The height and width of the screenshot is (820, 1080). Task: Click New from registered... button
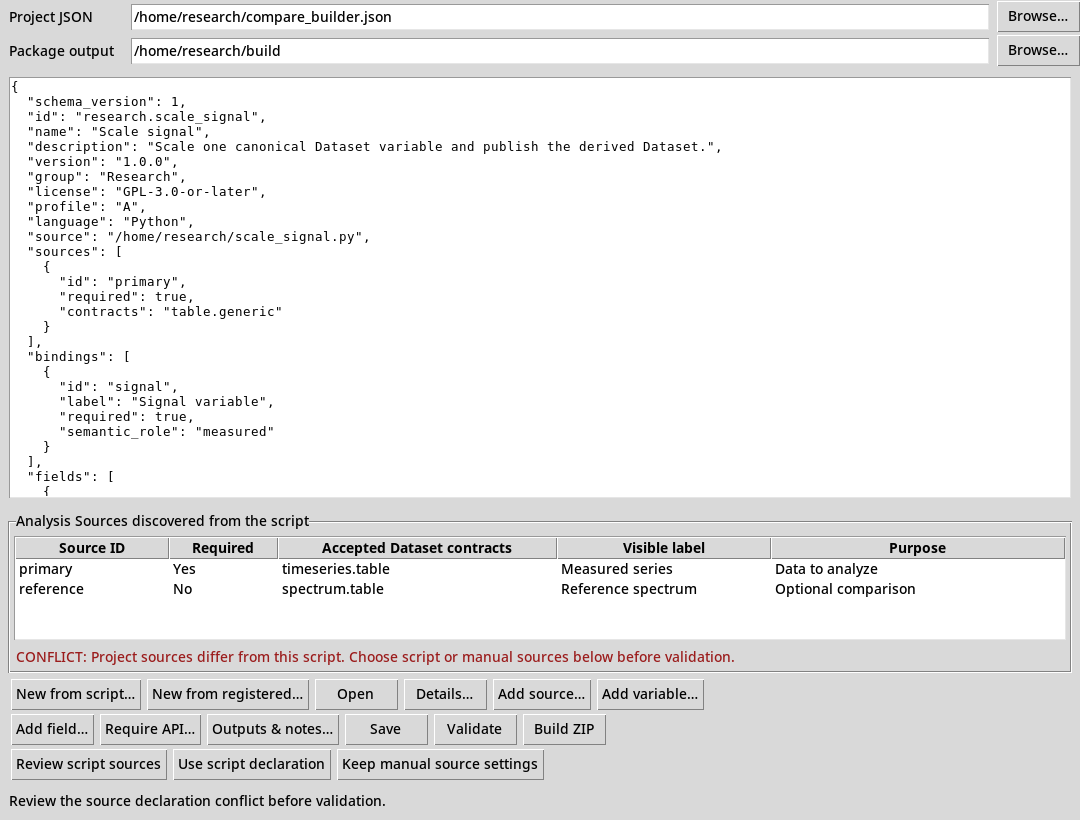tap(227, 694)
